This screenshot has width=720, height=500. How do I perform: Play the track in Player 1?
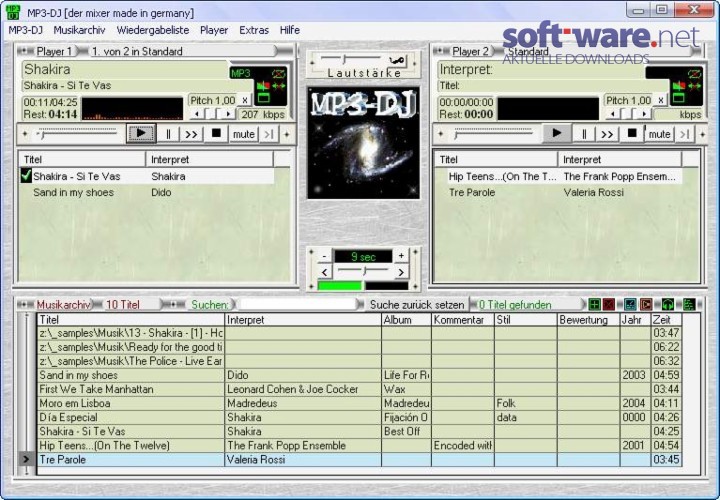coord(141,134)
